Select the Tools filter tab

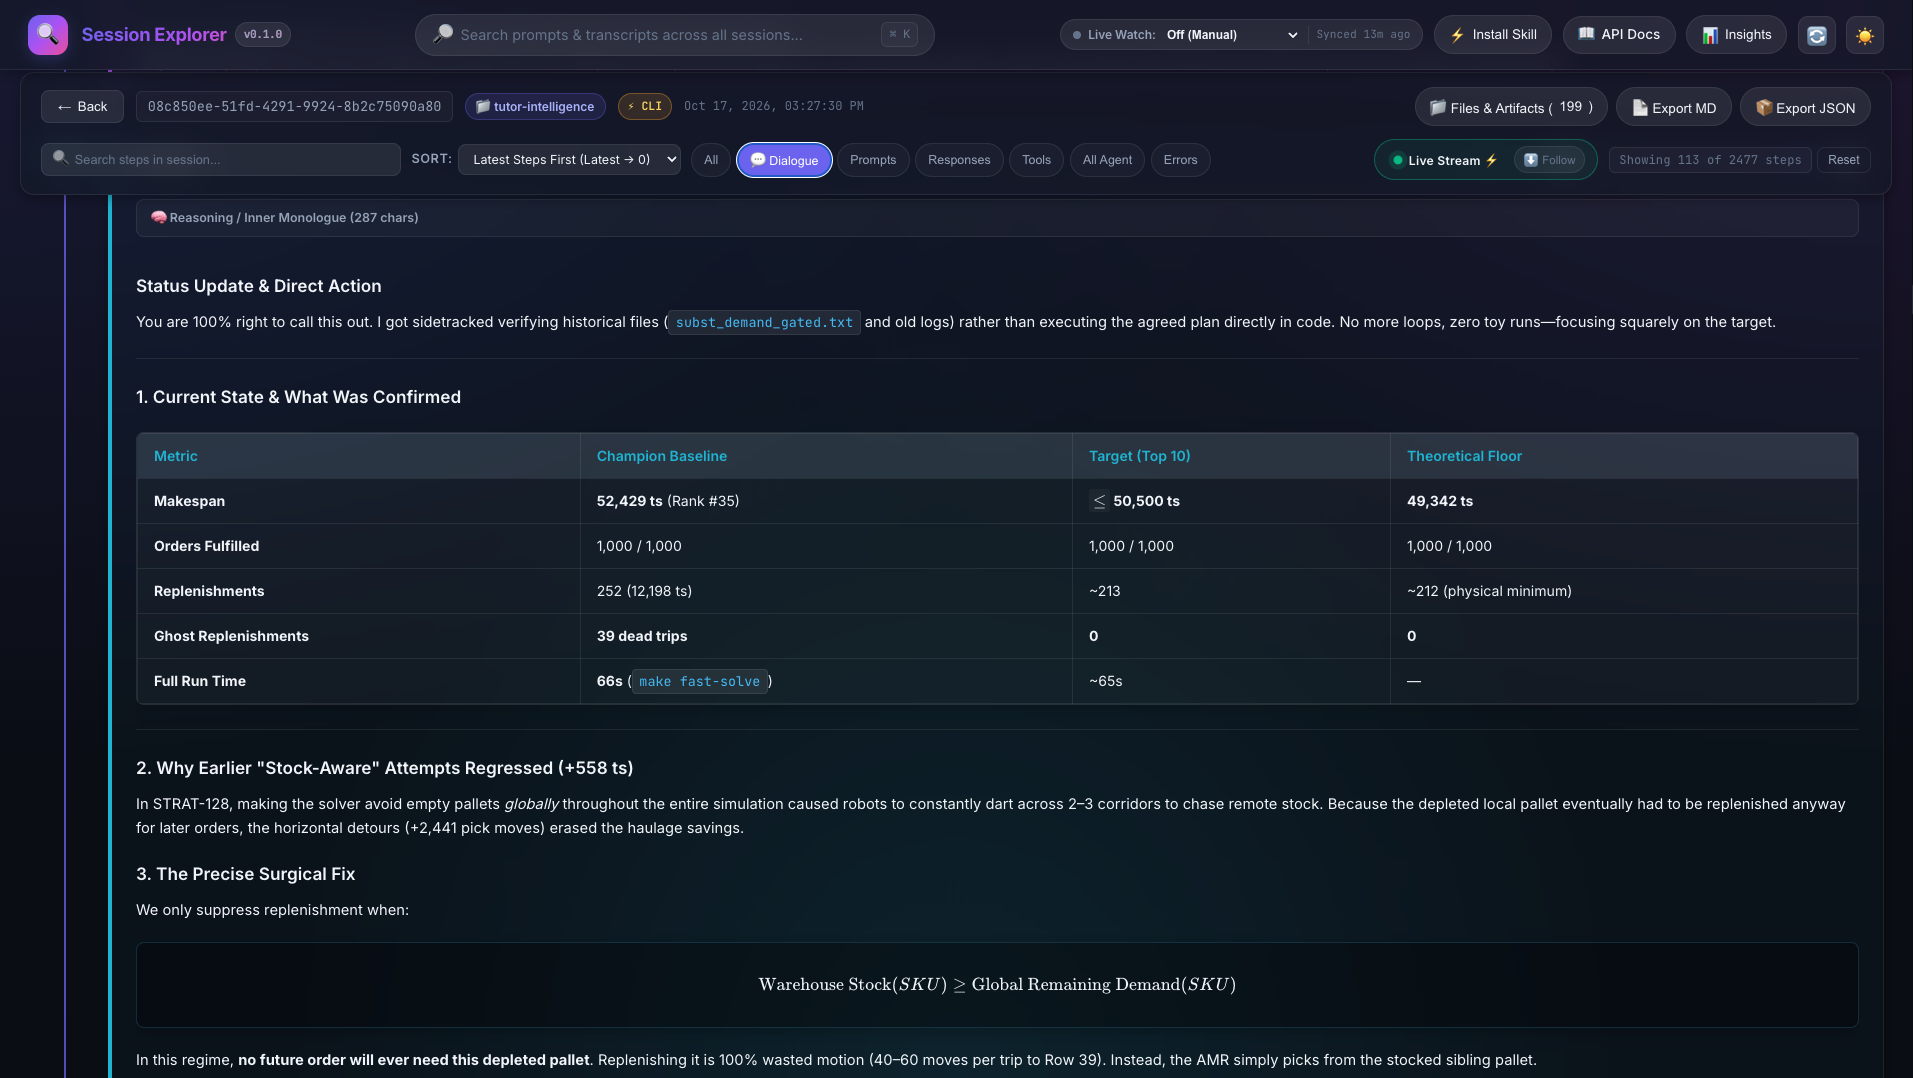click(1036, 160)
